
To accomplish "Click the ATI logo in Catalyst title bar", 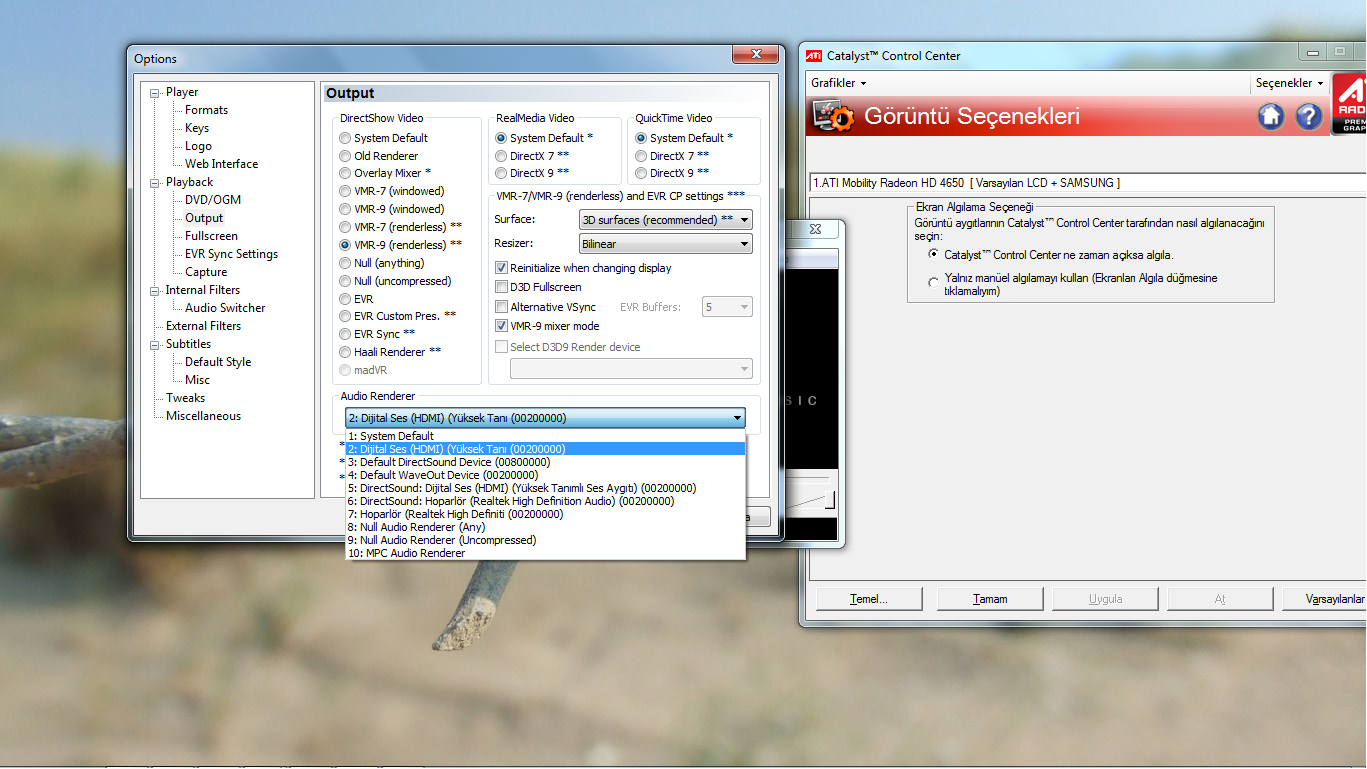I will point(815,56).
